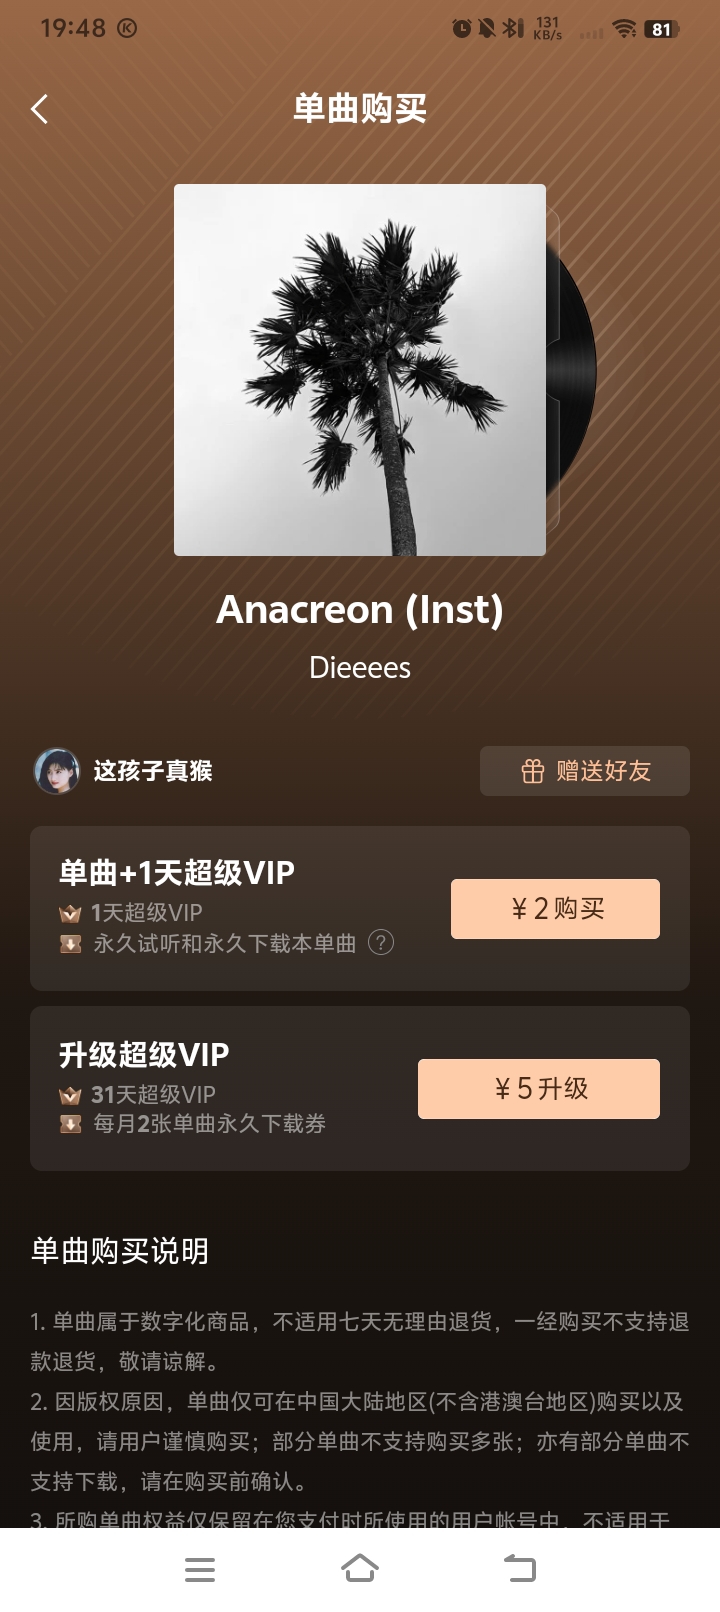Go to the Android home screen
Image resolution: width=720 pixels, height=1612 pixels.
click(x=360, y=1569)
